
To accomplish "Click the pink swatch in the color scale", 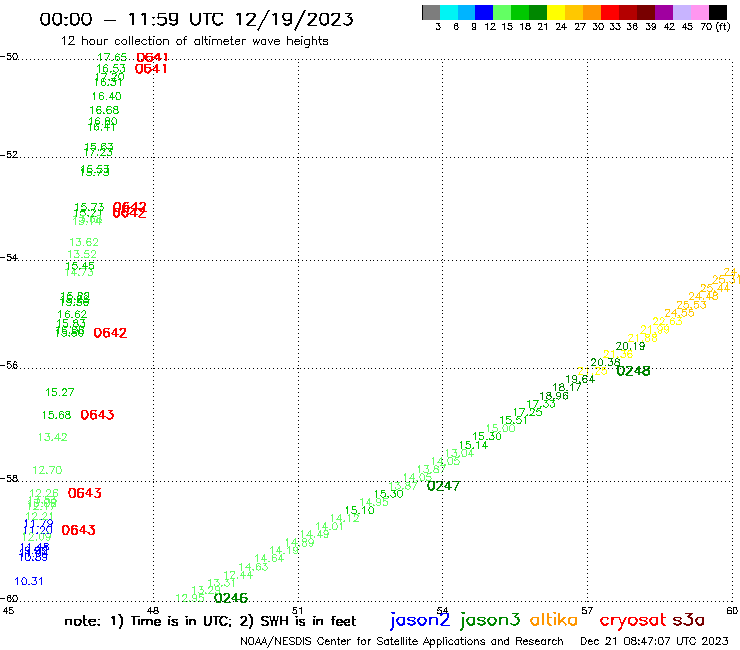I will (x=699, y=12).
